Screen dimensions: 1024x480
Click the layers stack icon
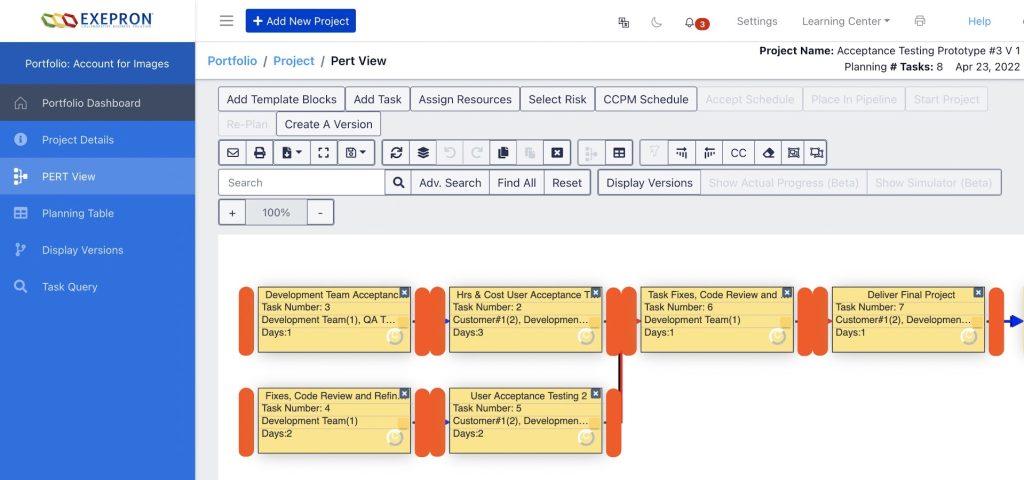(423, 153)
